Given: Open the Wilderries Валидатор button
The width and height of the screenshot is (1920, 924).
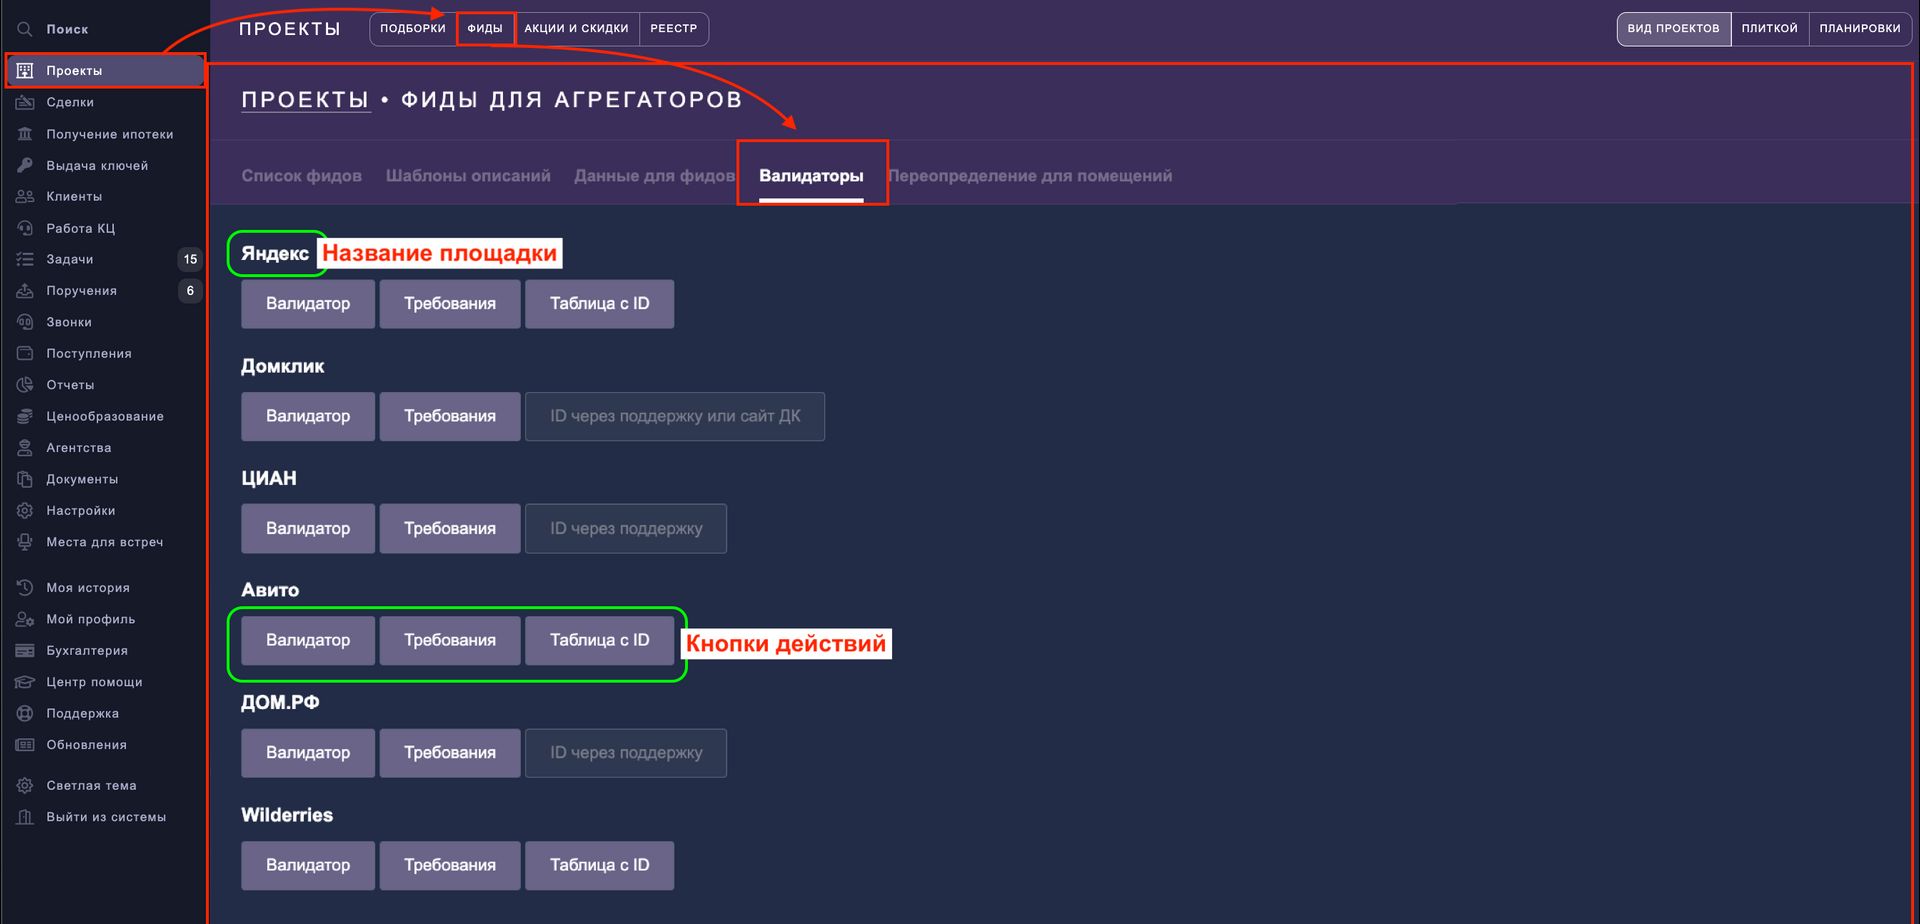Looking at the screenshot, I should tap(308, 865).
